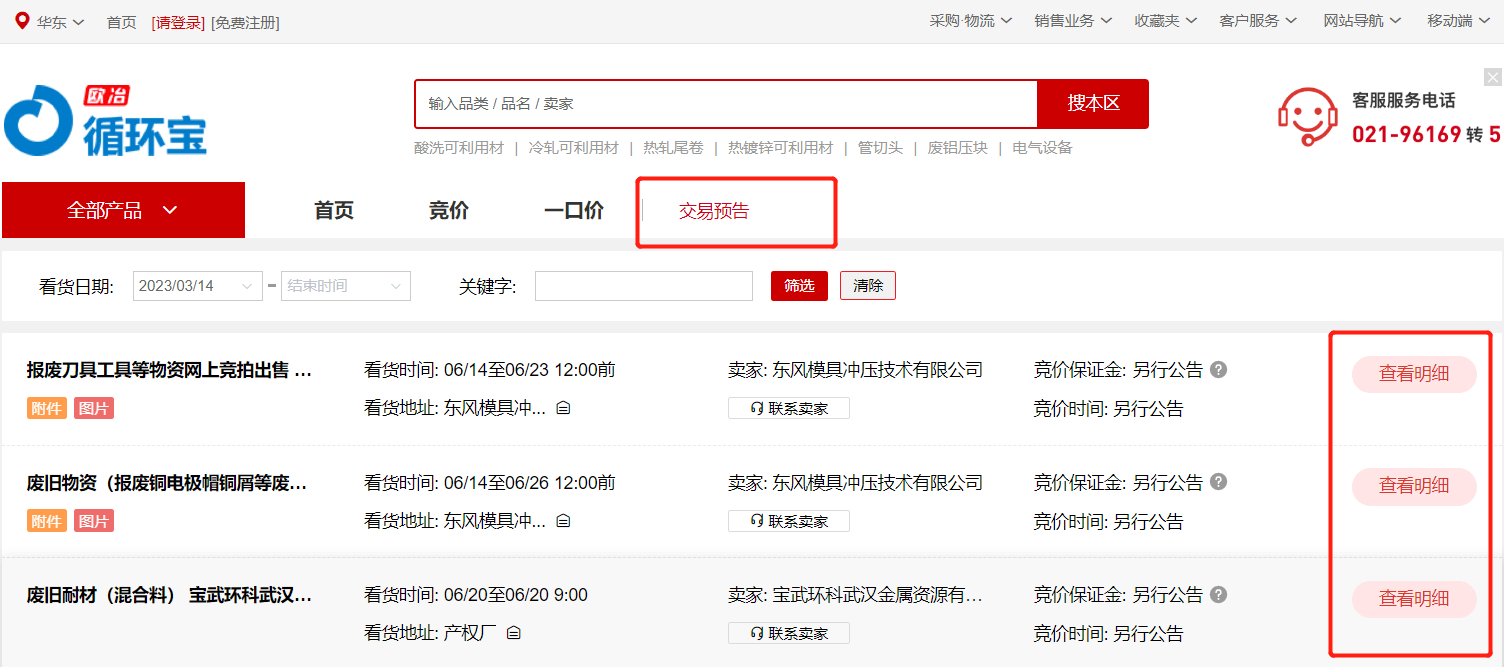The height and width of the screenshot is (667, 1504).
Task: Click the help question mark in first listing
Action: (x=1218, y=370)
